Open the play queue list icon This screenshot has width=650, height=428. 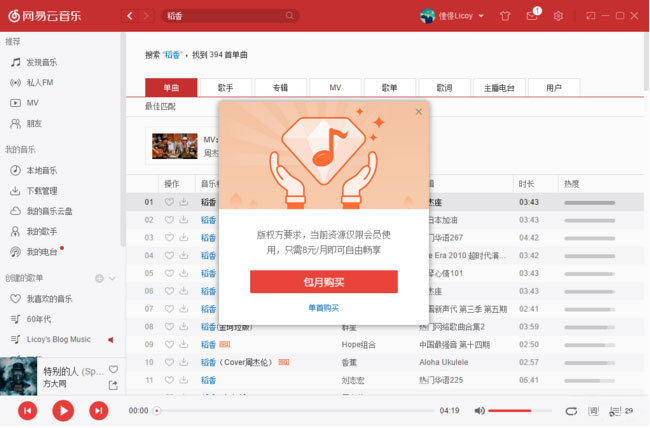tap(615, 411)
